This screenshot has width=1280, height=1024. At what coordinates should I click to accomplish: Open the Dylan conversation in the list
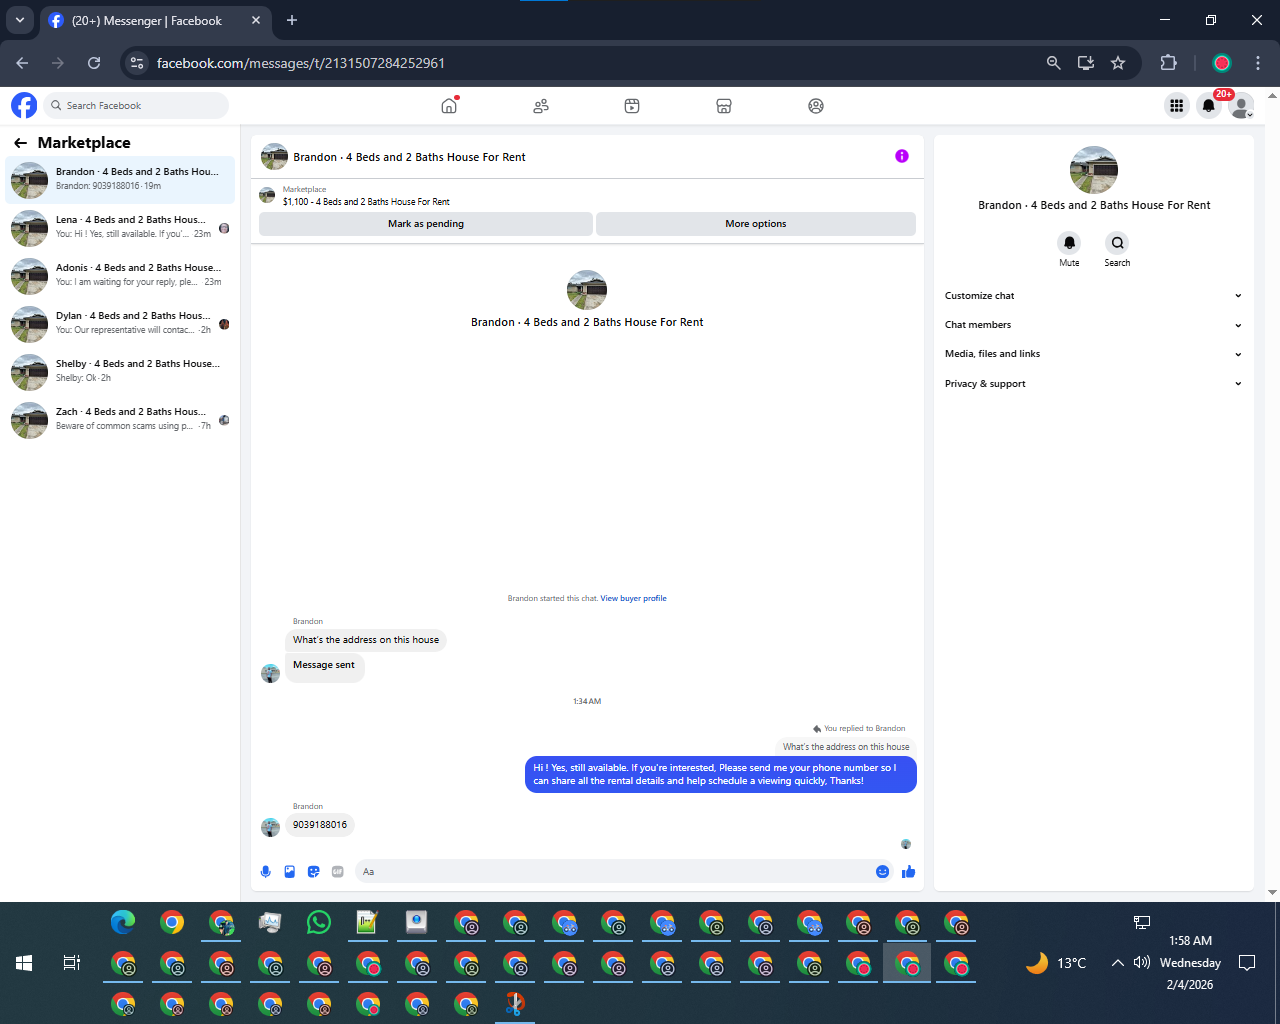[x=120, y=324]
